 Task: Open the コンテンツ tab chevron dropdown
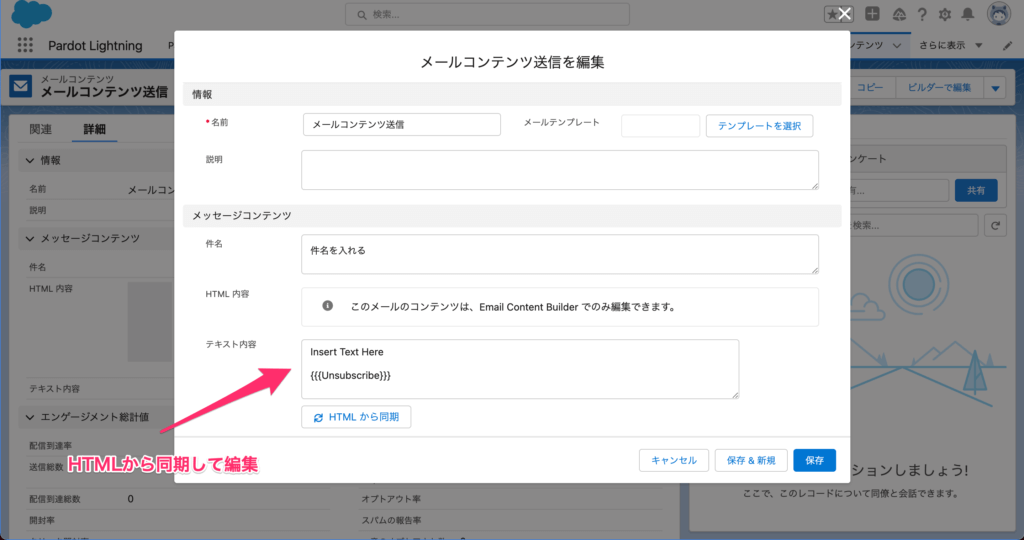(x=897, y=46)
